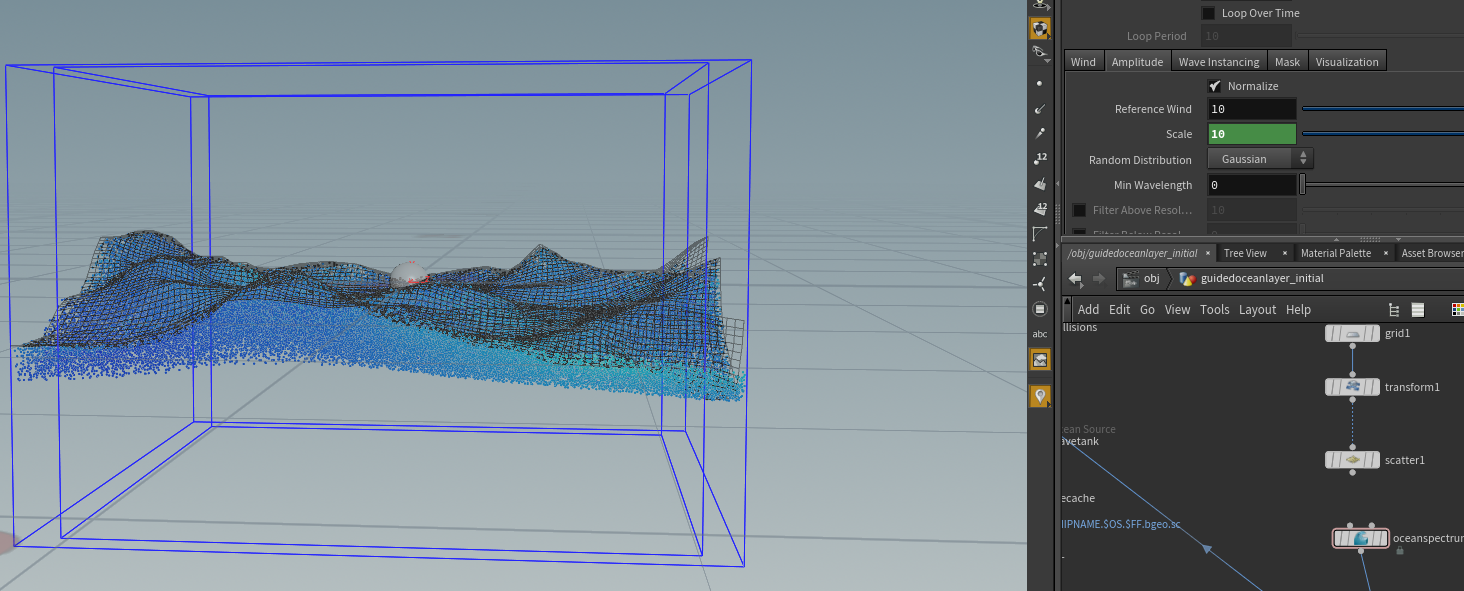
Task: Enable the Loop Over Time checkbox
Action: pos(1208,13)
